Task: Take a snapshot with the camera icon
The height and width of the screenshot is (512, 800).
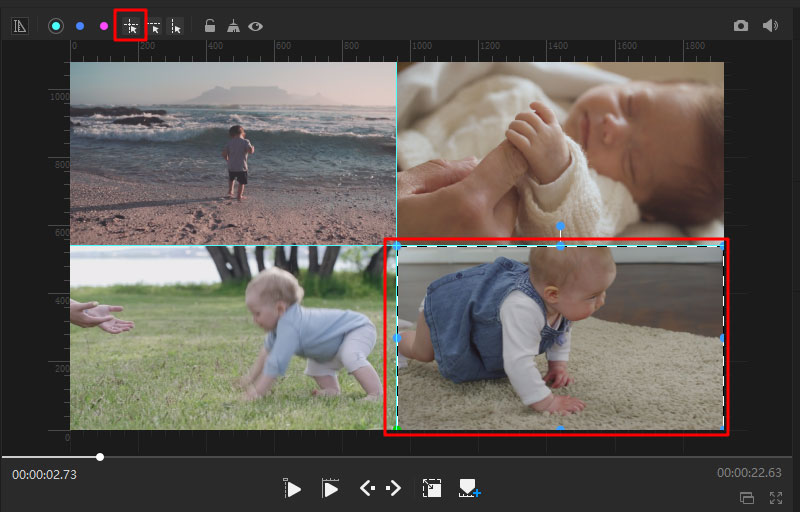Action: click(741, 26)
